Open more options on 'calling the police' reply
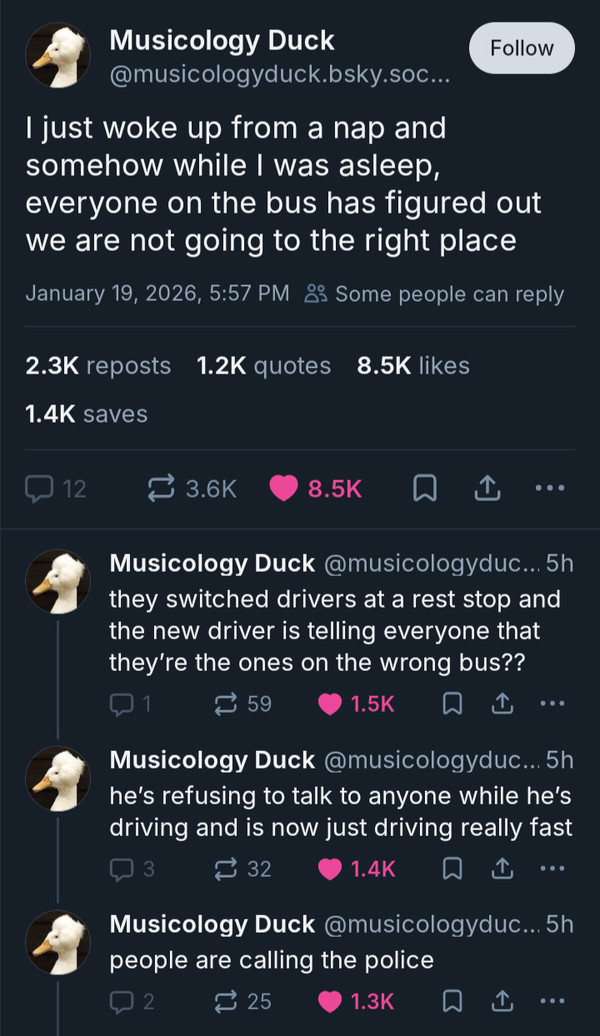The width and height of the screenshot is (600, 1036). pyautogui.click(x=550, y=1001)
